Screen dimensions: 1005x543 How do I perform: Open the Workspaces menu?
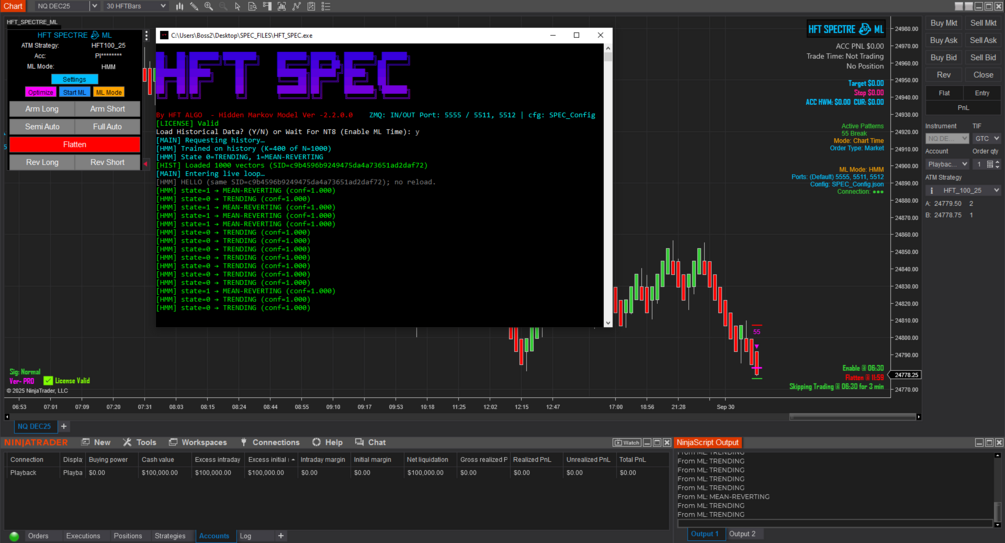197,442
